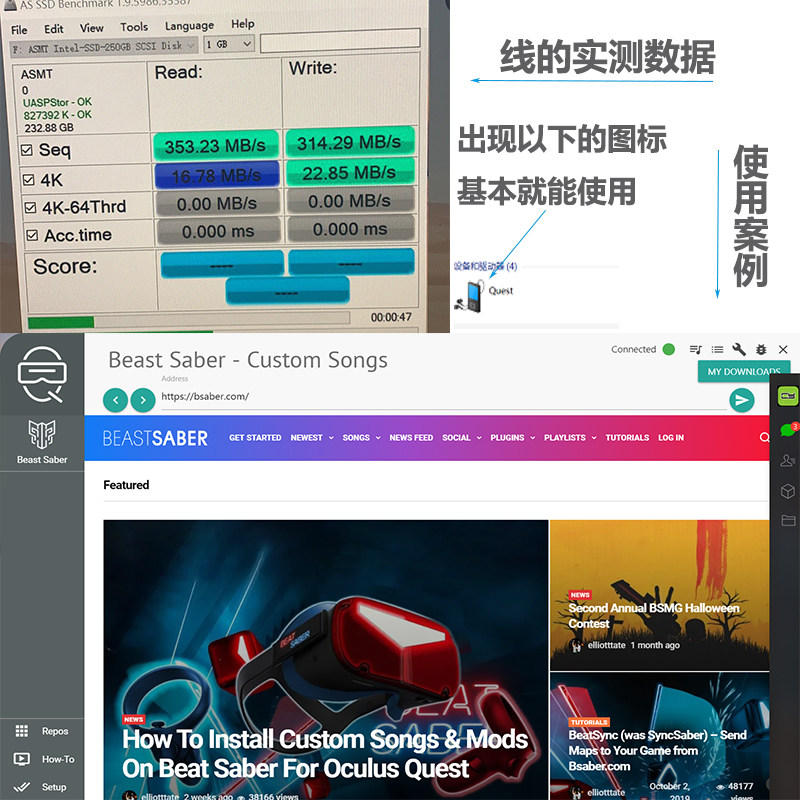Expand the PLAYLISTS menu arrow

[x=594, y=438]
